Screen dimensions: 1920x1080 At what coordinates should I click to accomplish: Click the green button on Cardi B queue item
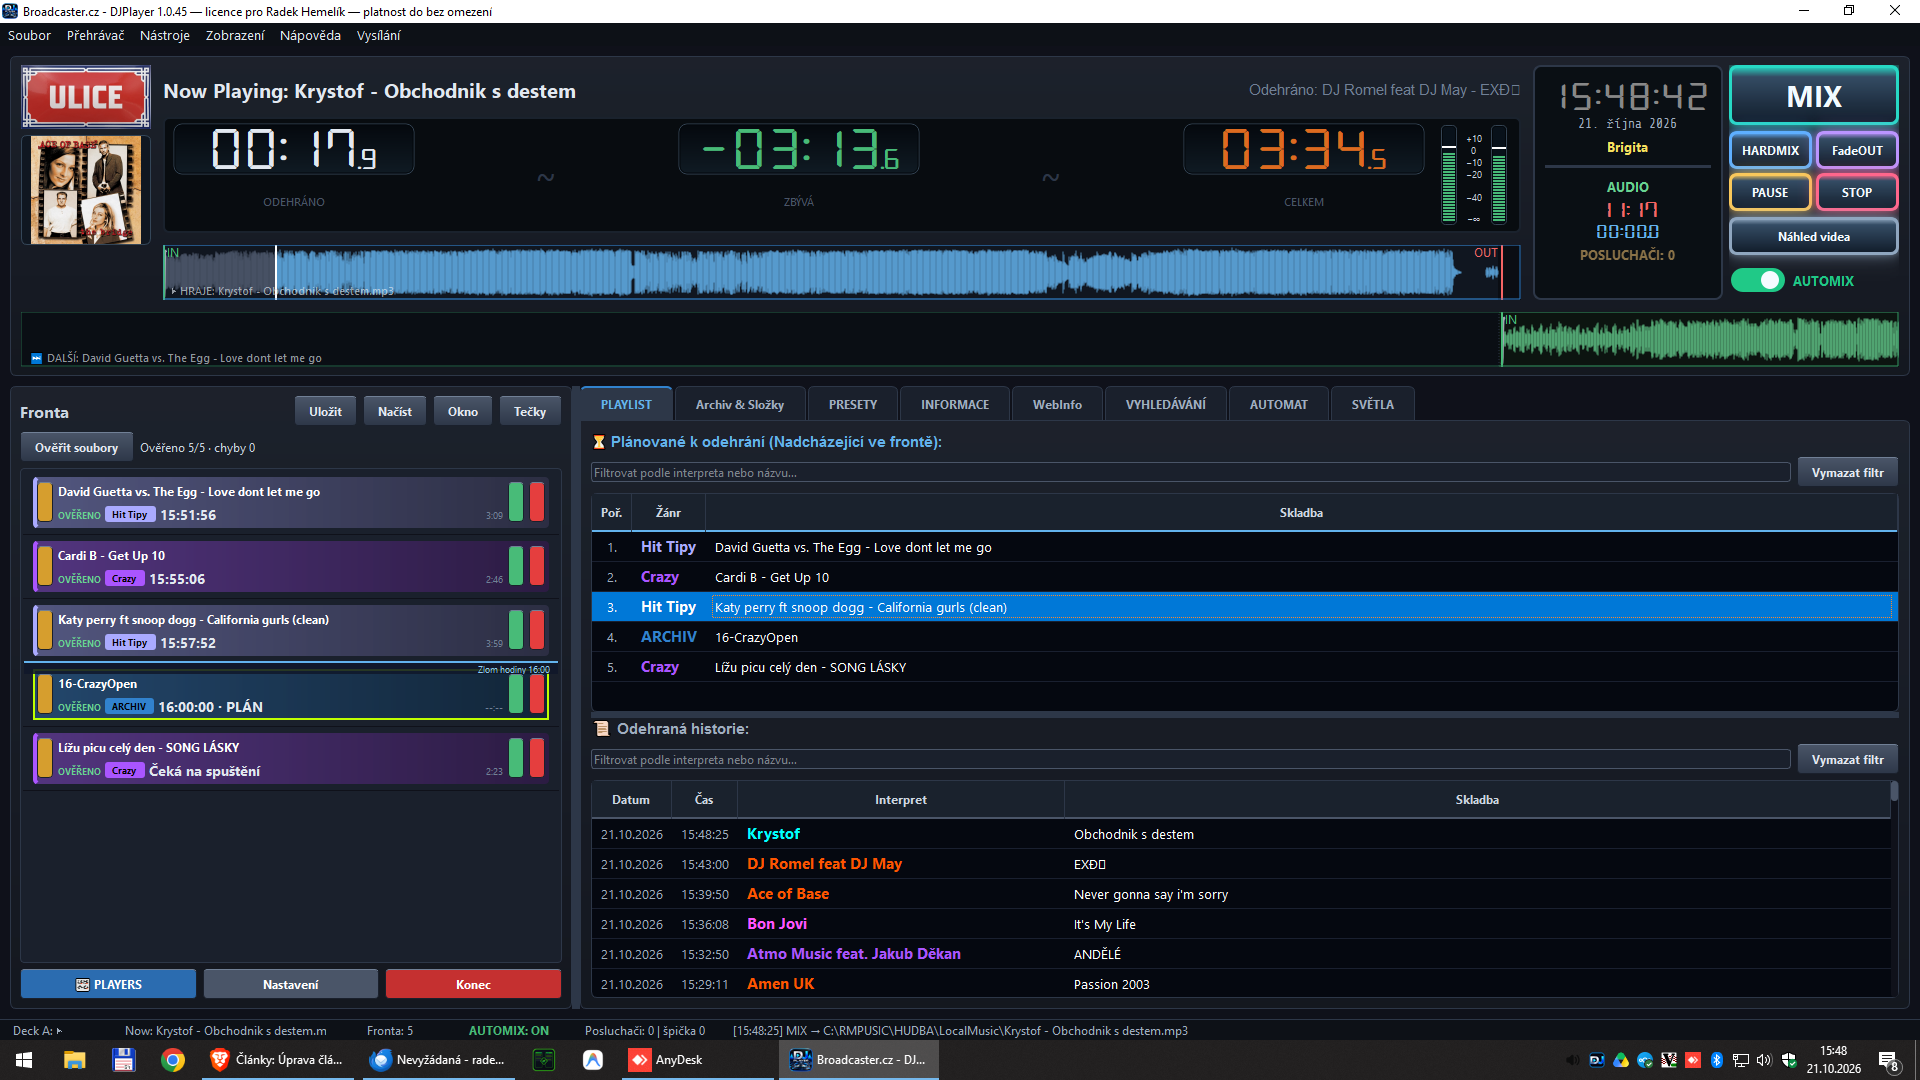(x=516, y=566)
